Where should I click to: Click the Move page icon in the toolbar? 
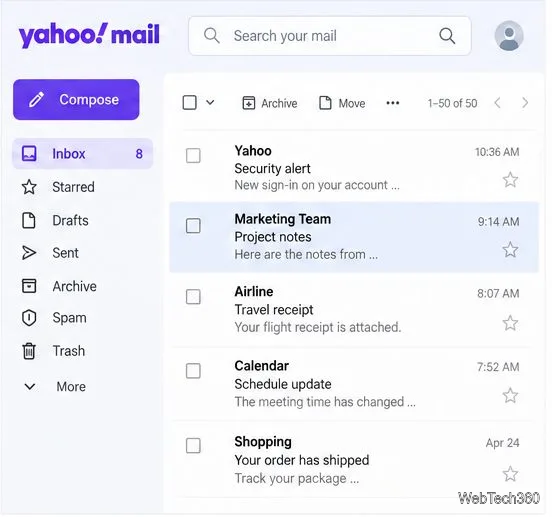325,103
